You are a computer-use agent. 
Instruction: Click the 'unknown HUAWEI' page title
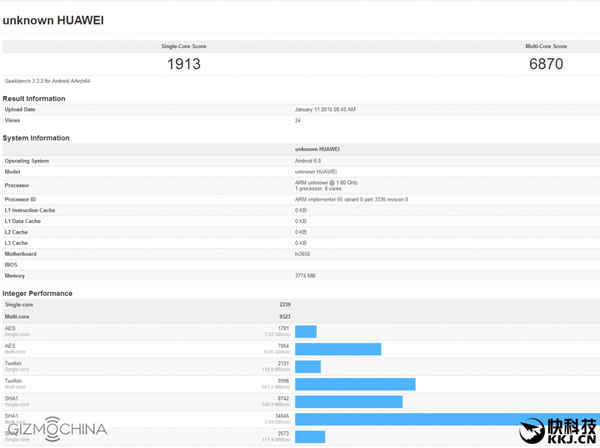(x=53, y=19)
